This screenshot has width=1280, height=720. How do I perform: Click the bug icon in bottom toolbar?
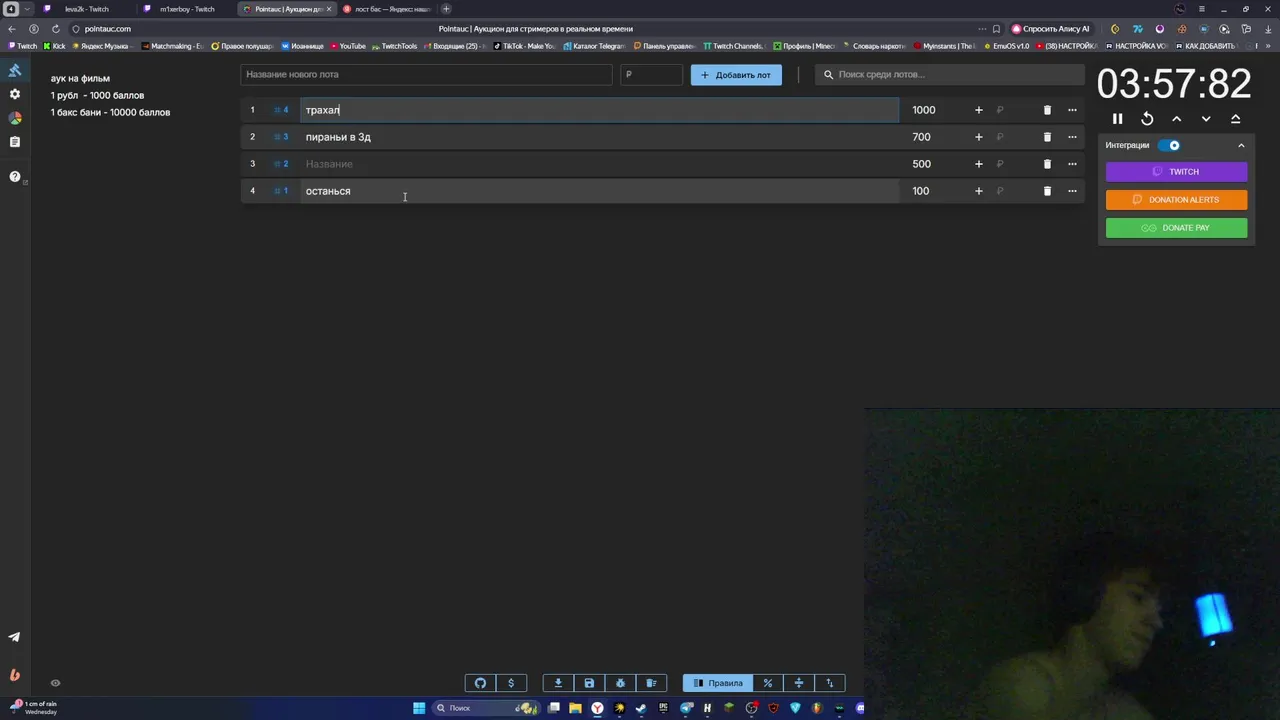(620, 683)
